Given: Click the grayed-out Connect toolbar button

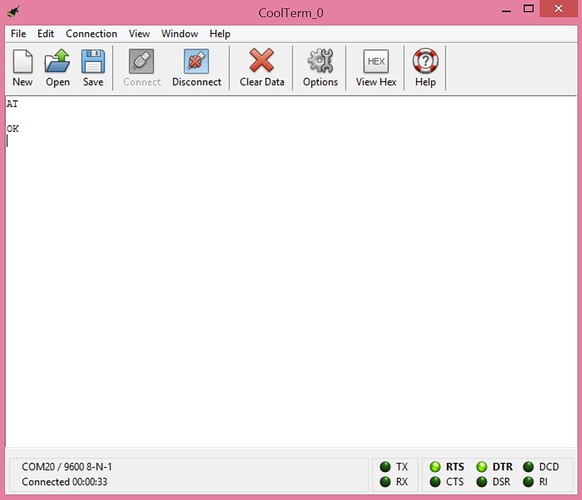Looking at the screenshot, I should [142, 68].
